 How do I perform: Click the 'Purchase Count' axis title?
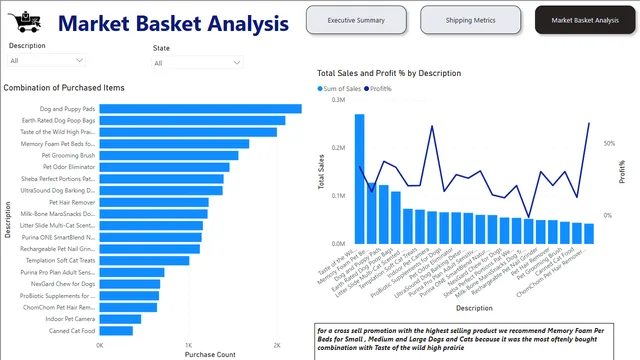pyautogui.click(x=210, y=354)
